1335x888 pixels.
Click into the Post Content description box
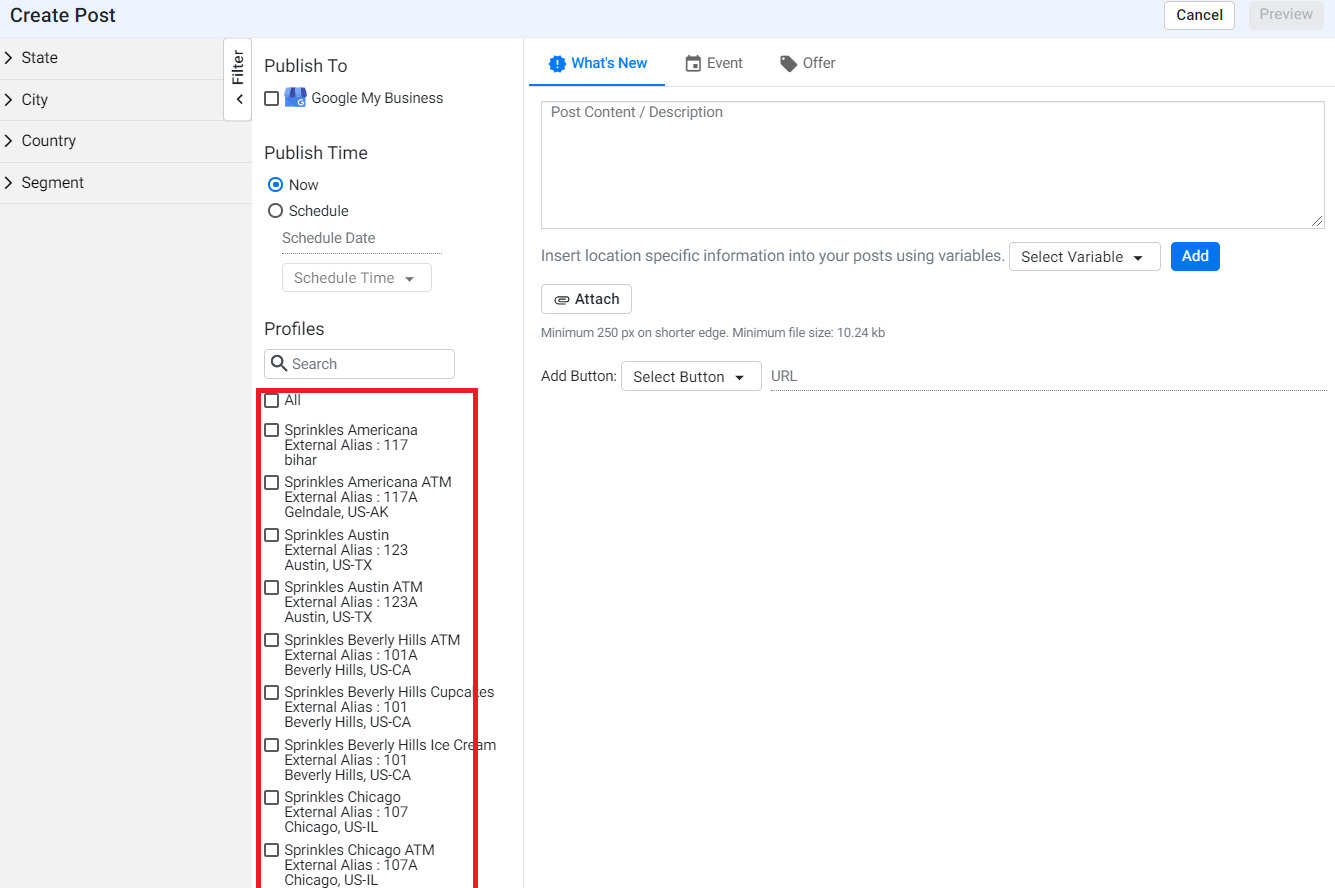(x=933, y=165)
